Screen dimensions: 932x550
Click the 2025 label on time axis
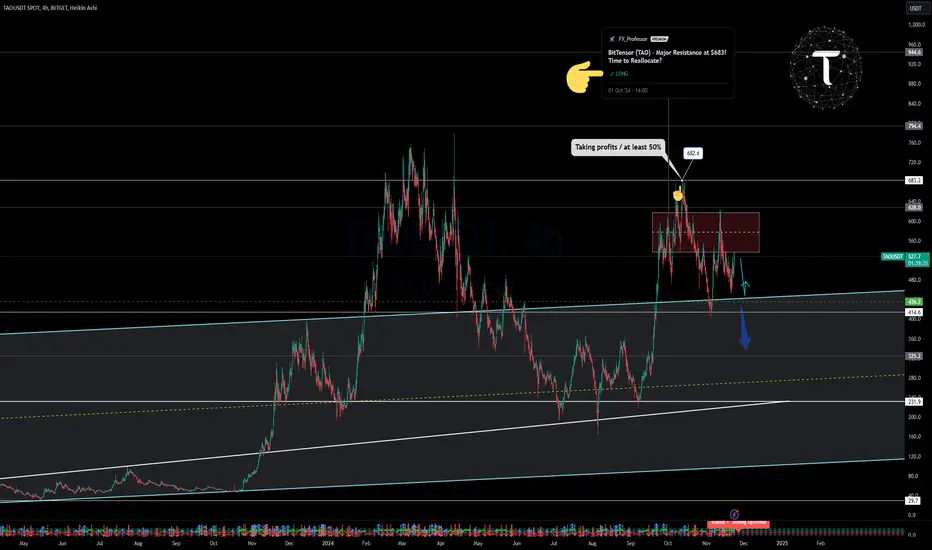[x=782, y=543]
